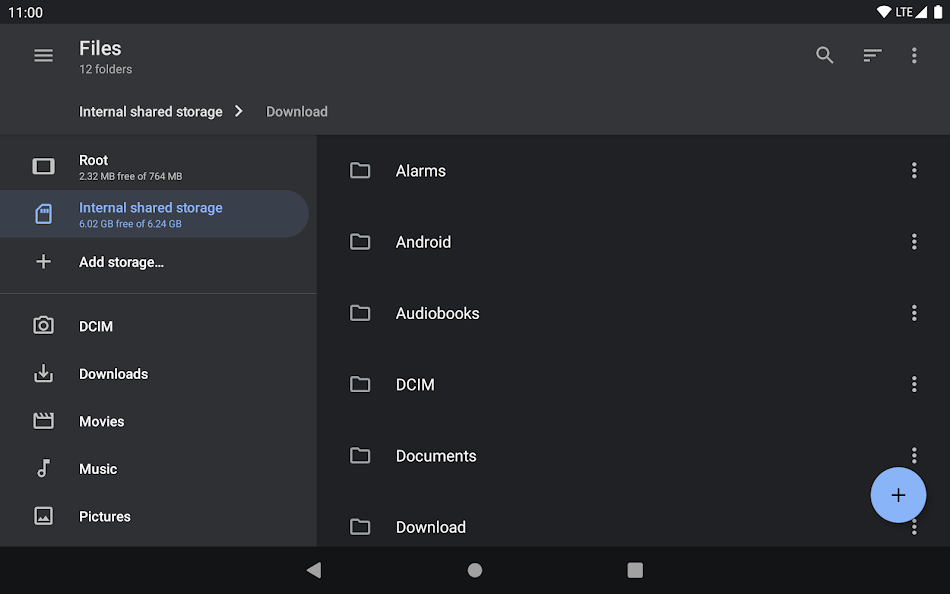Open Downloads shortcut in sidebar
This screenshot has height=594, width=950.
(x=113, y=374)
